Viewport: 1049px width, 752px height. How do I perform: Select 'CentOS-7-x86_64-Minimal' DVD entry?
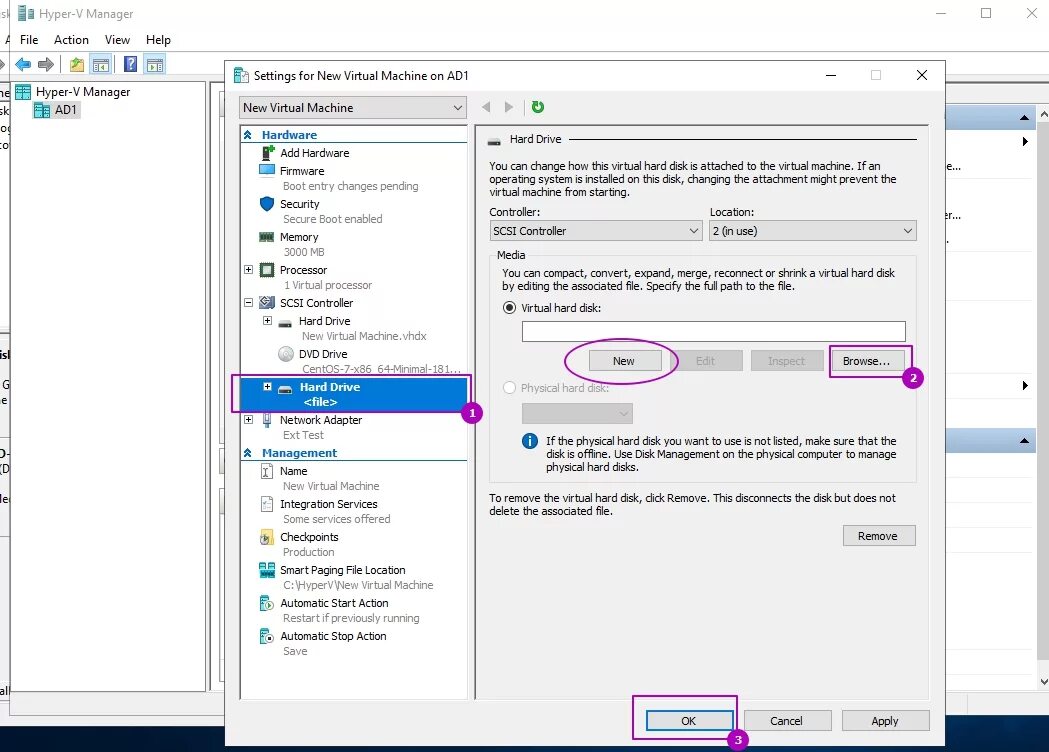[381, 369]
